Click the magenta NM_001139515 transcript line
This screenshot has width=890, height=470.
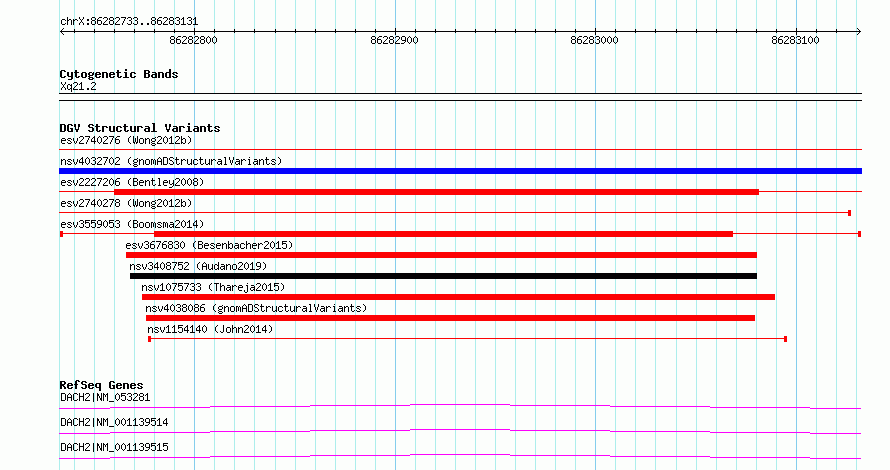coord(460,456)
